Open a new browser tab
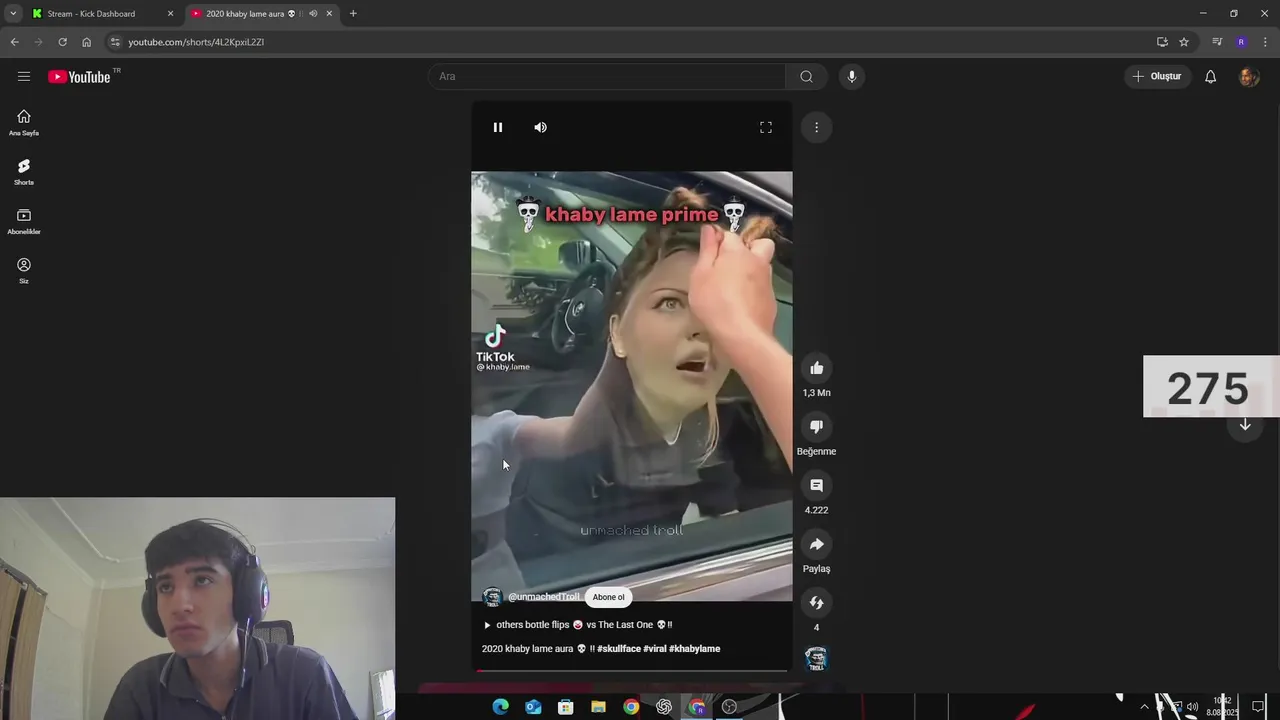This screenshot has height=720, width=1280. coord(353,14)
